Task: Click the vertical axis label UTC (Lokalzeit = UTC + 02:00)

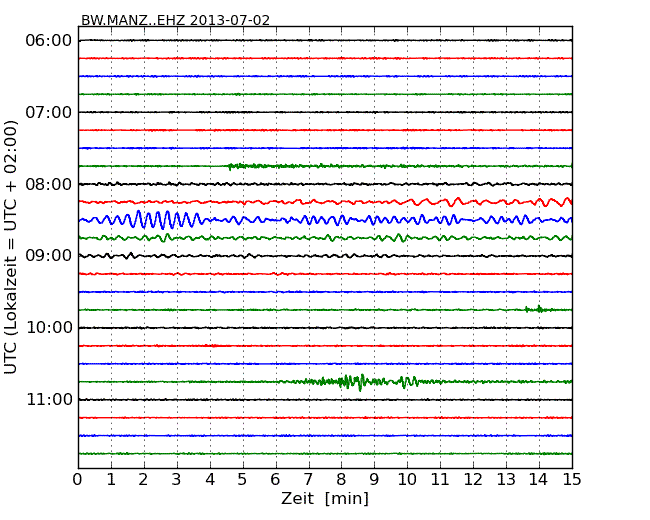Action: [x=11, y=247]
